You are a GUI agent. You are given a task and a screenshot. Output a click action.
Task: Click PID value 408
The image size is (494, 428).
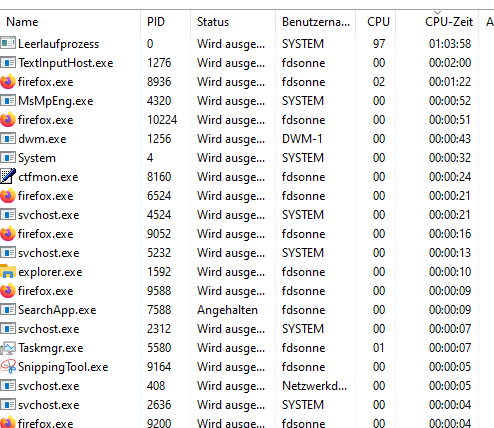pyautogui.click(x=156, y=386)
